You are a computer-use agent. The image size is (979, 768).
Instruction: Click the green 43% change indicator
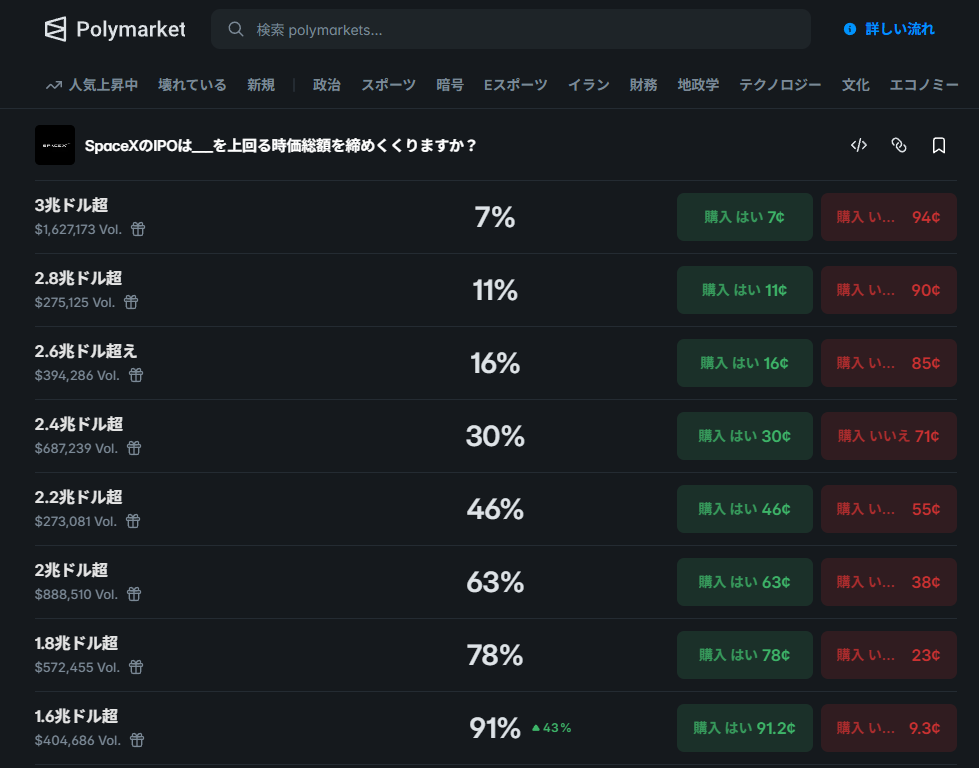(x=551, y=728)
